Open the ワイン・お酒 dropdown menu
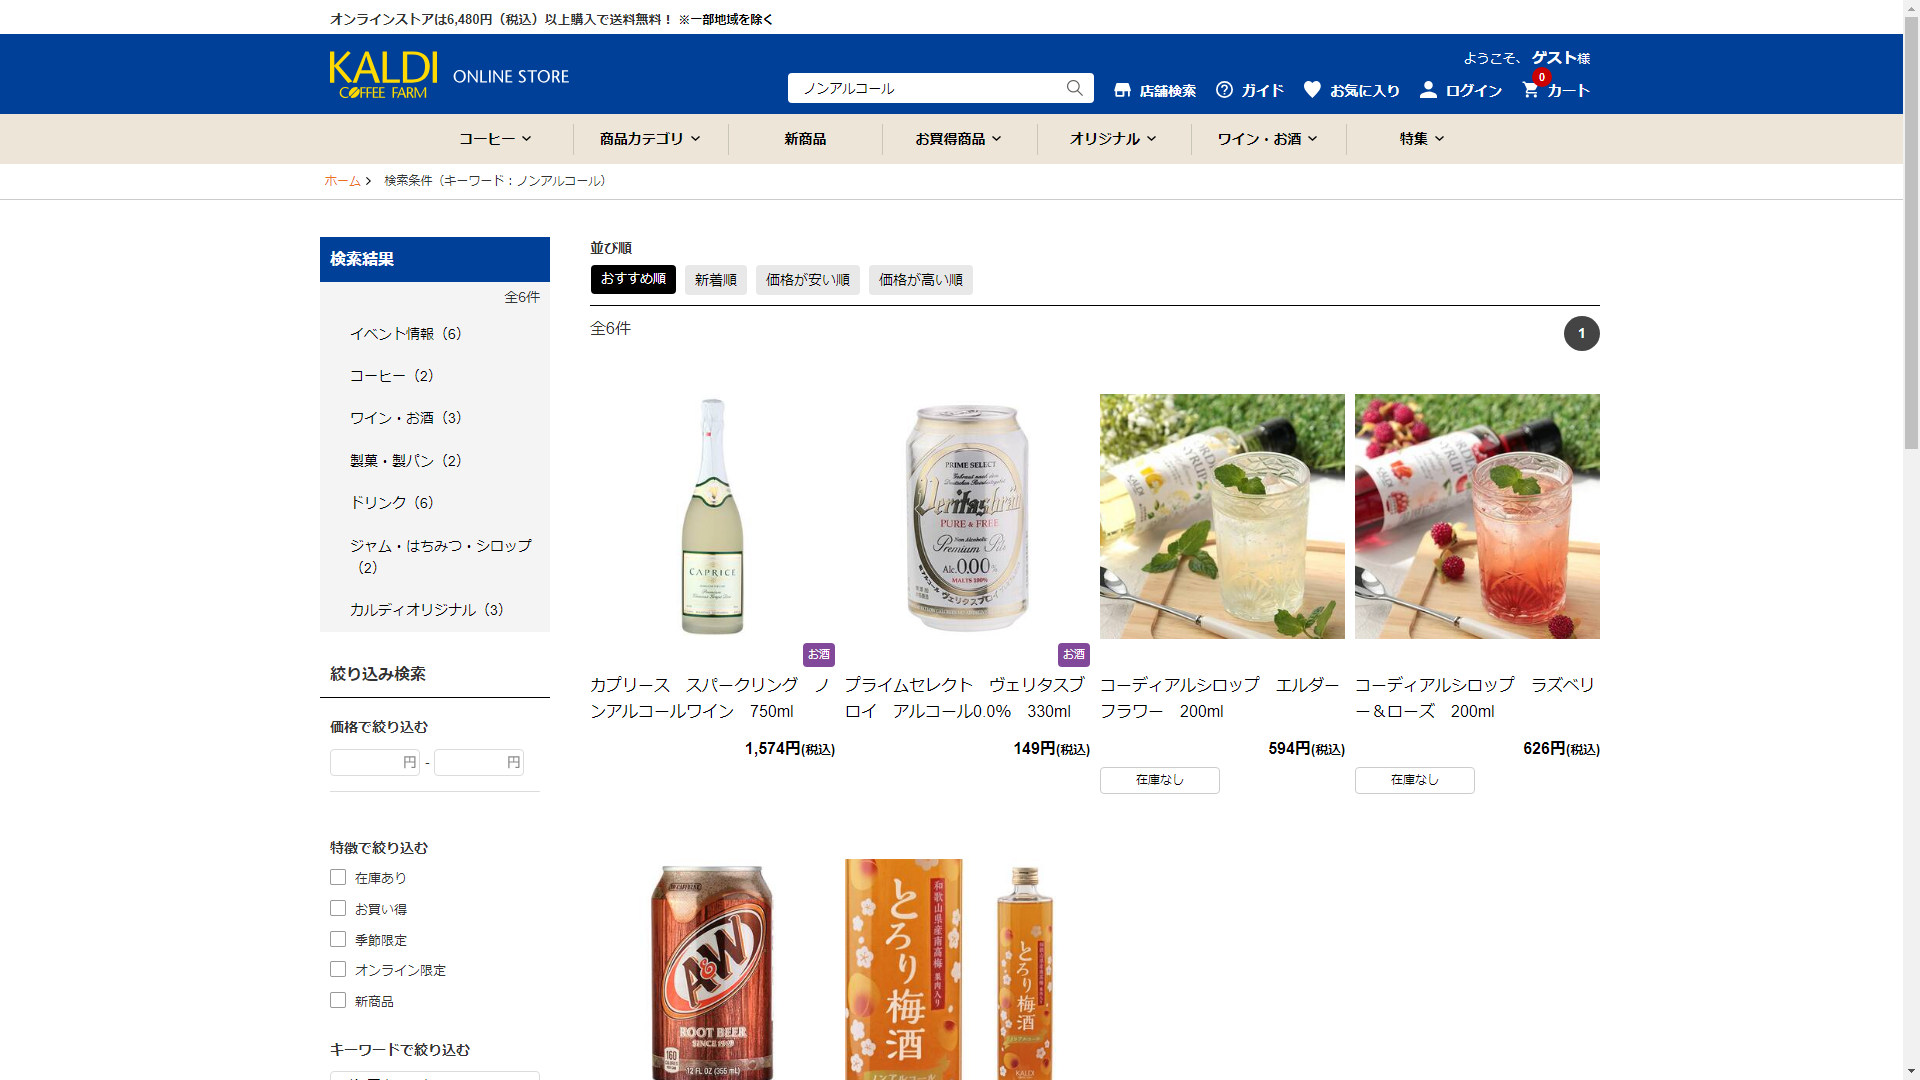Screen dimensions: 1920x1080 (1267, 139)
